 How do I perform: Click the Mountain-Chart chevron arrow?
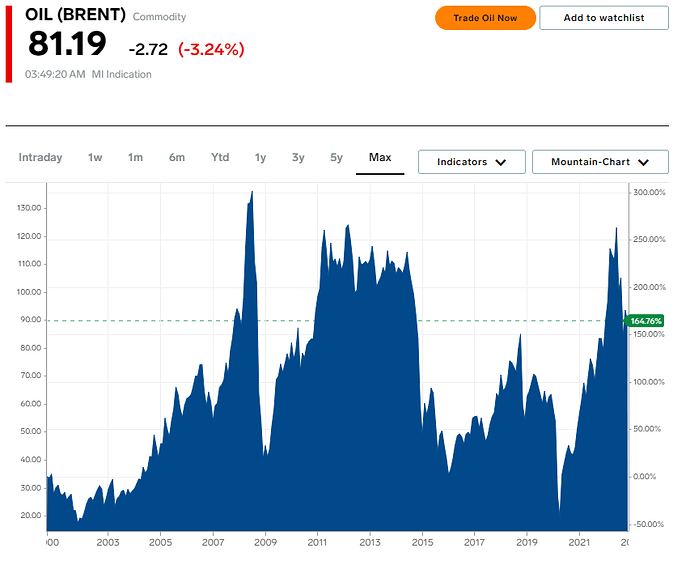pos(643,162)
